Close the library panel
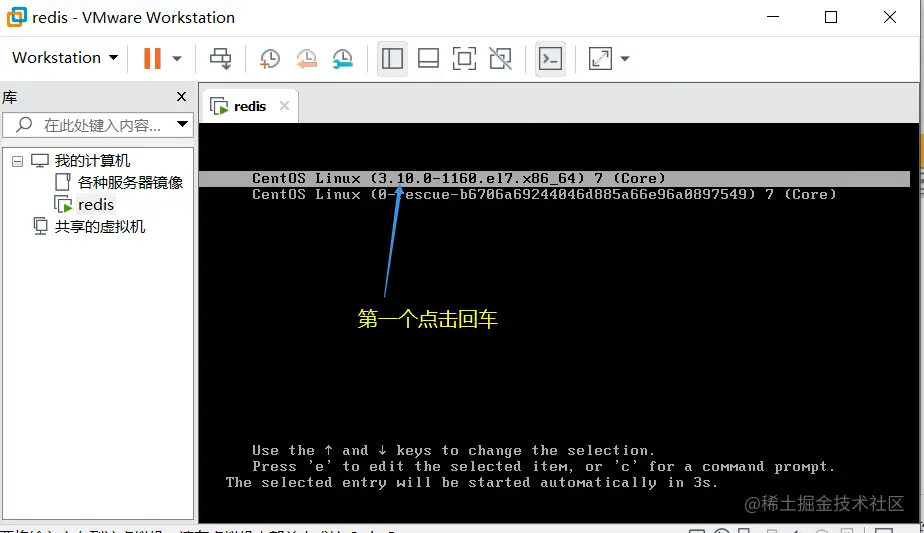This screenshot has width=924, height=533. tap(182, 96)
